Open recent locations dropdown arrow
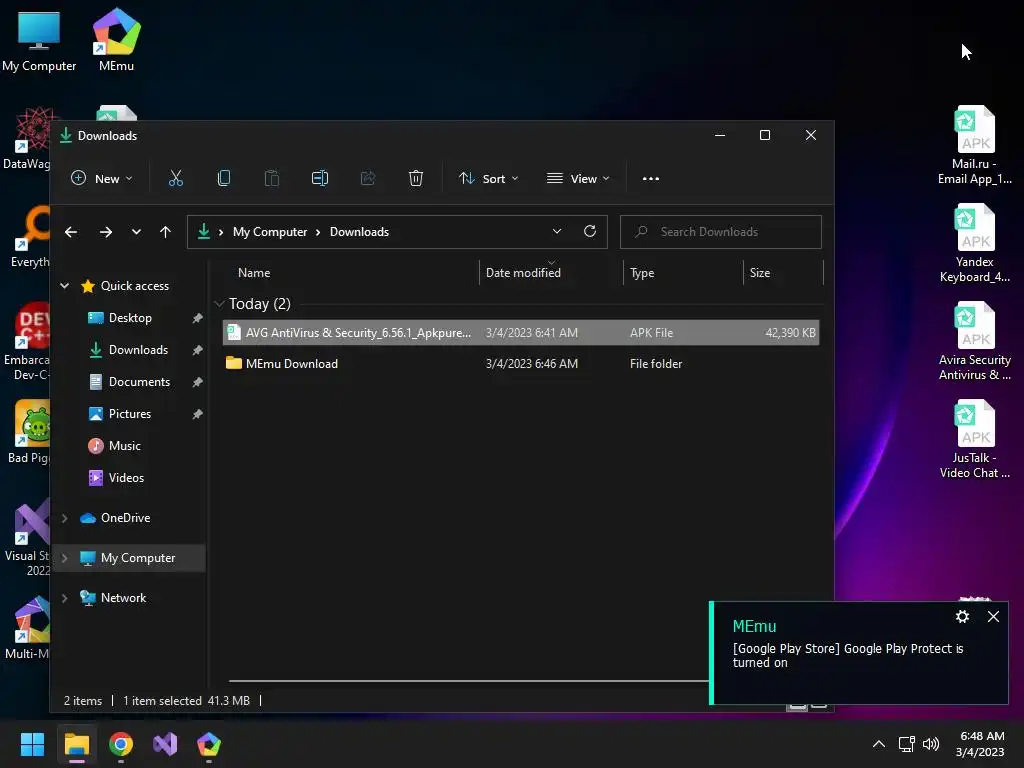The image size is (1024, 768). coord(136,232)
